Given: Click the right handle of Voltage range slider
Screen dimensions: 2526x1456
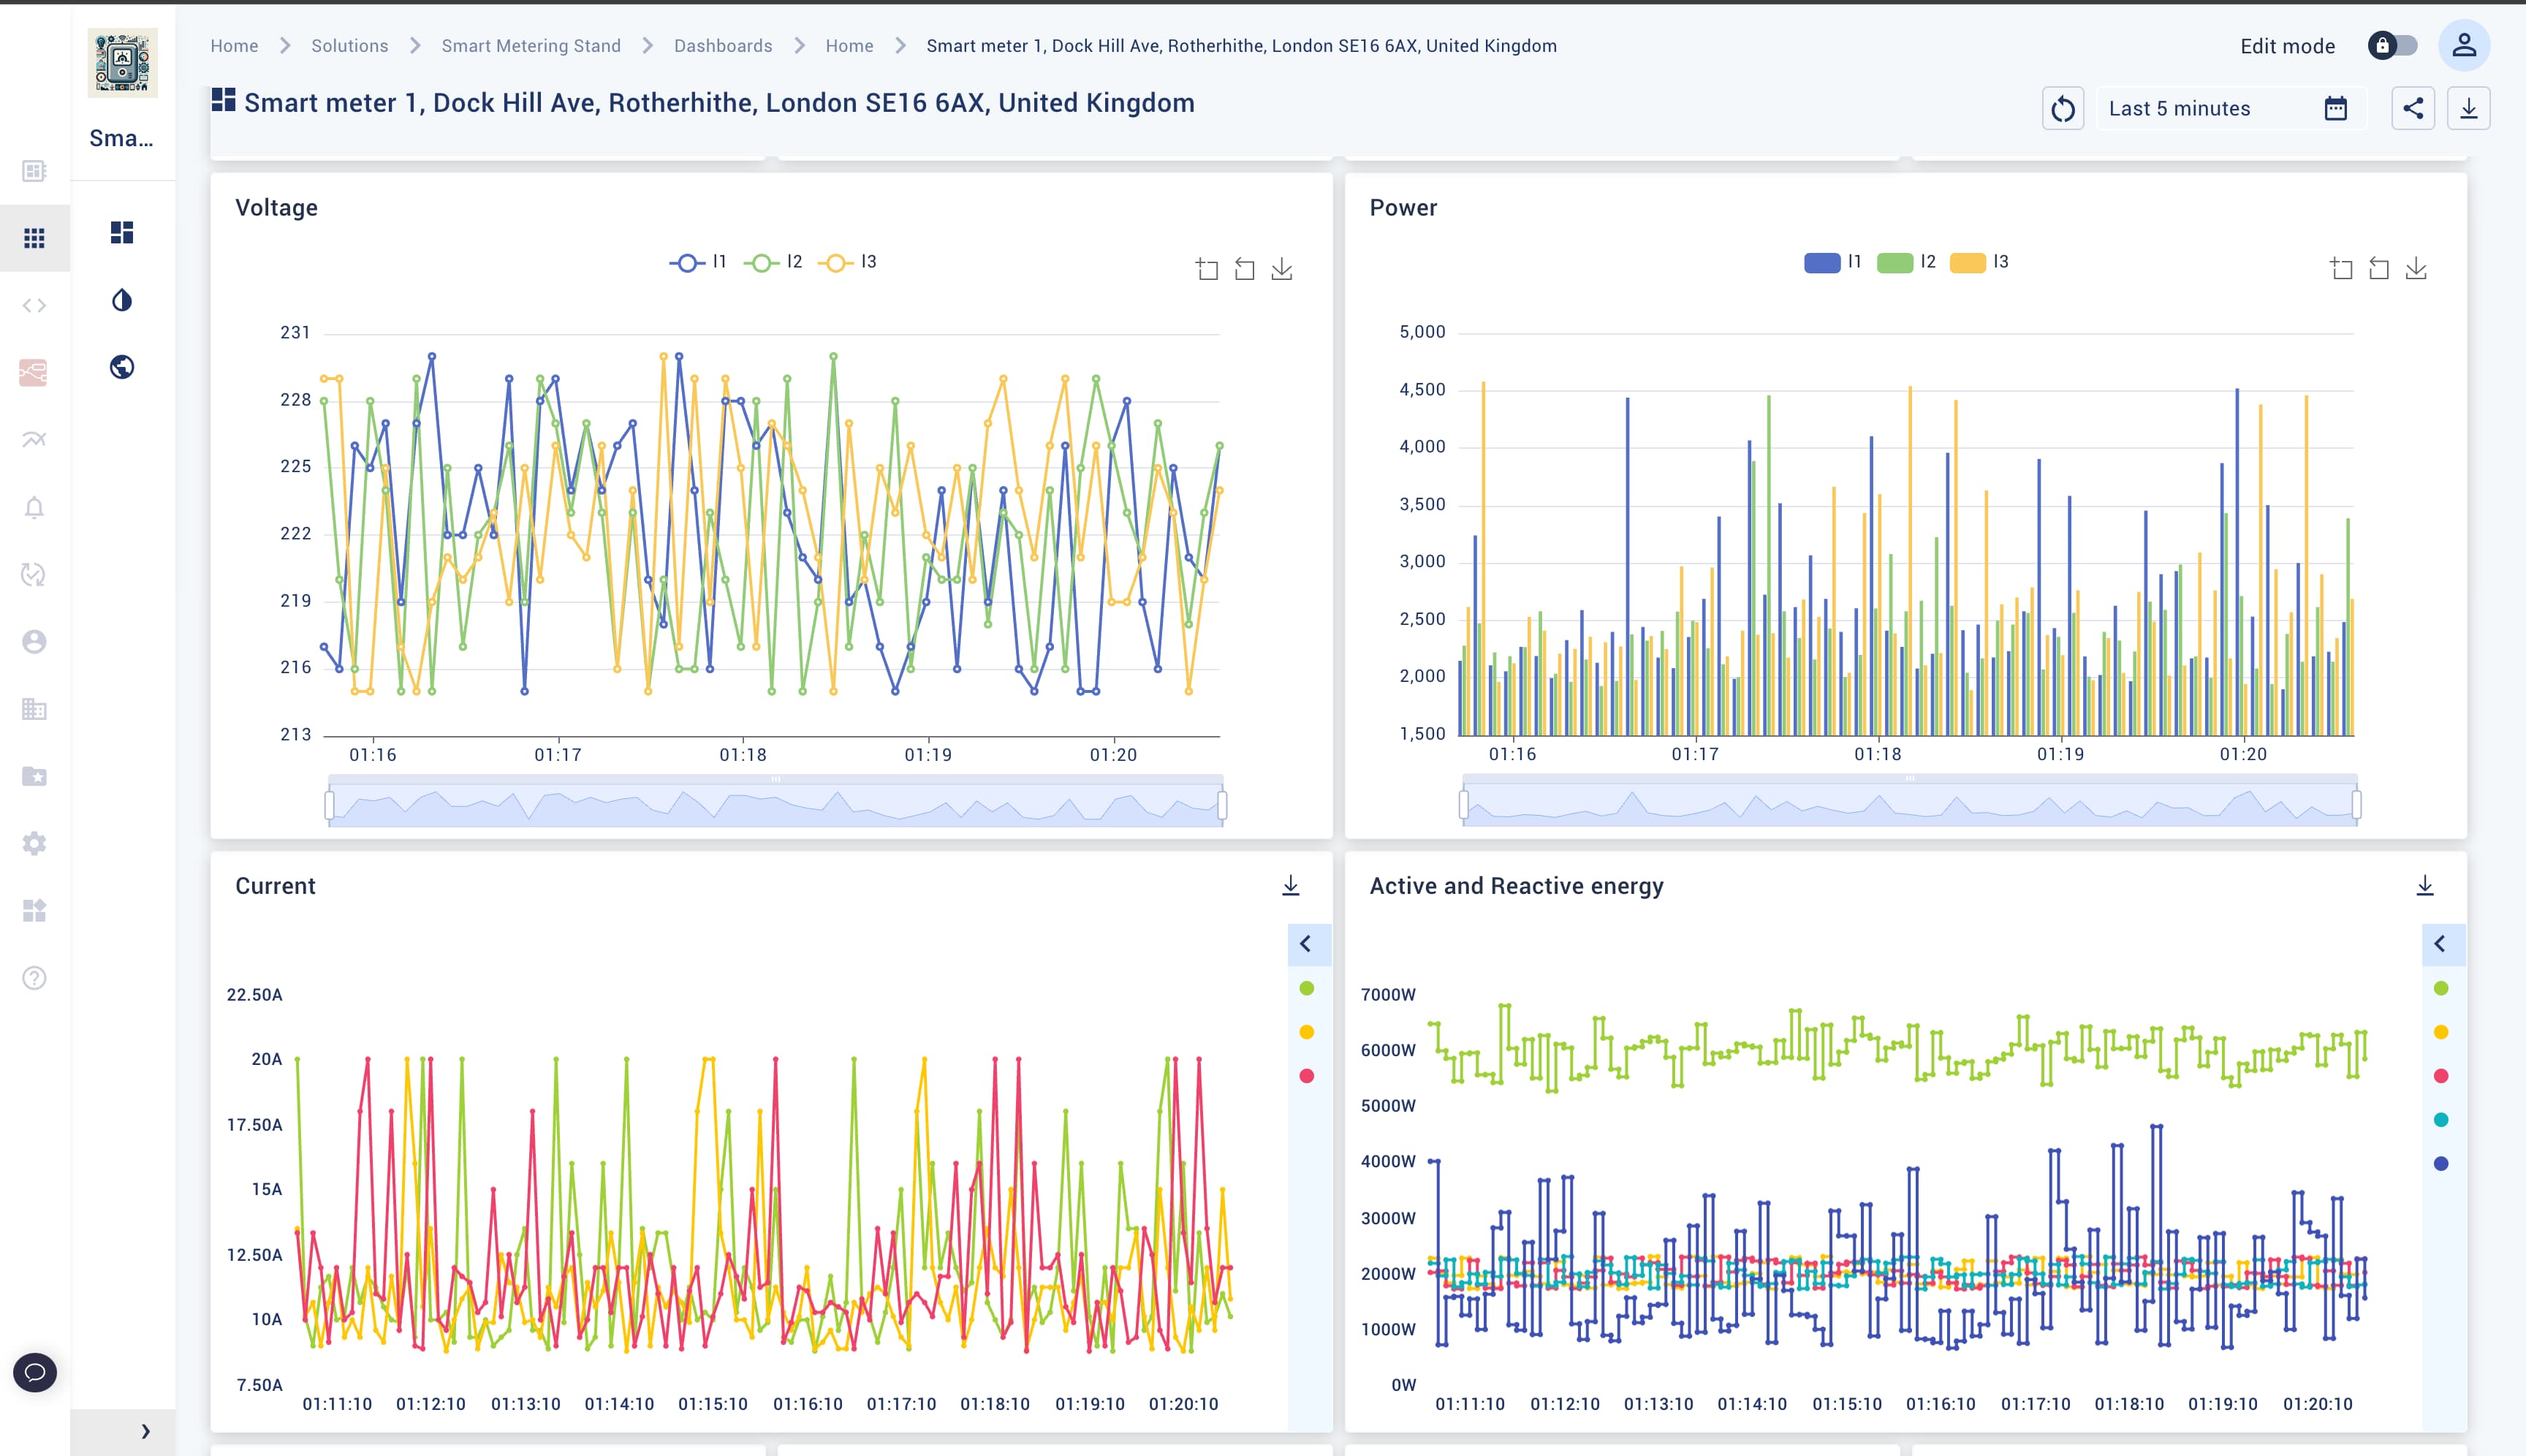Looking at the screenshot, I should (1222, 805).
